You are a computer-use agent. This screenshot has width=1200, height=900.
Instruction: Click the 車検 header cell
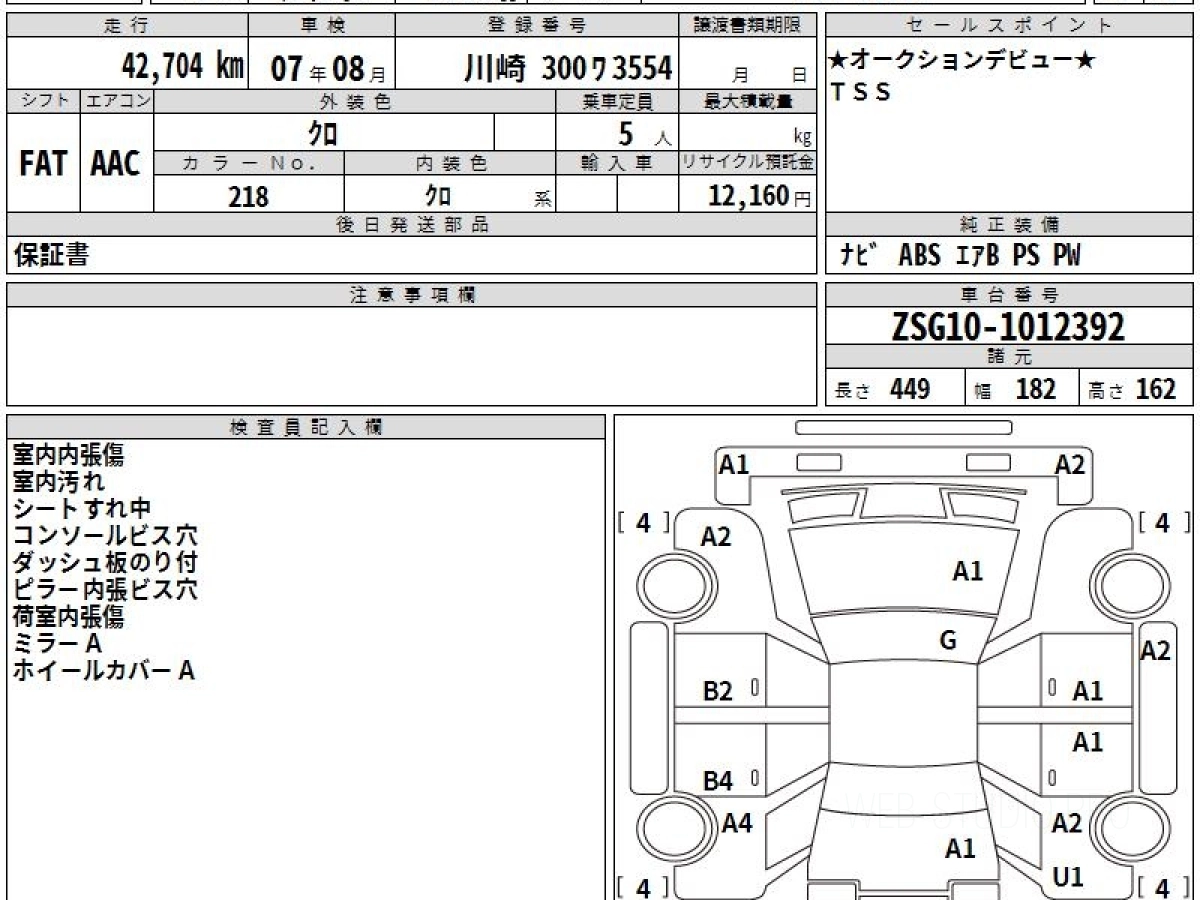click(321, 26)
